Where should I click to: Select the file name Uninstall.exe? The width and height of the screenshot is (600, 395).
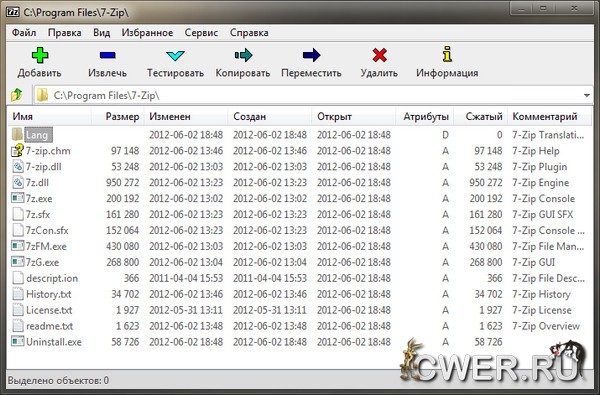click(54, 342)
